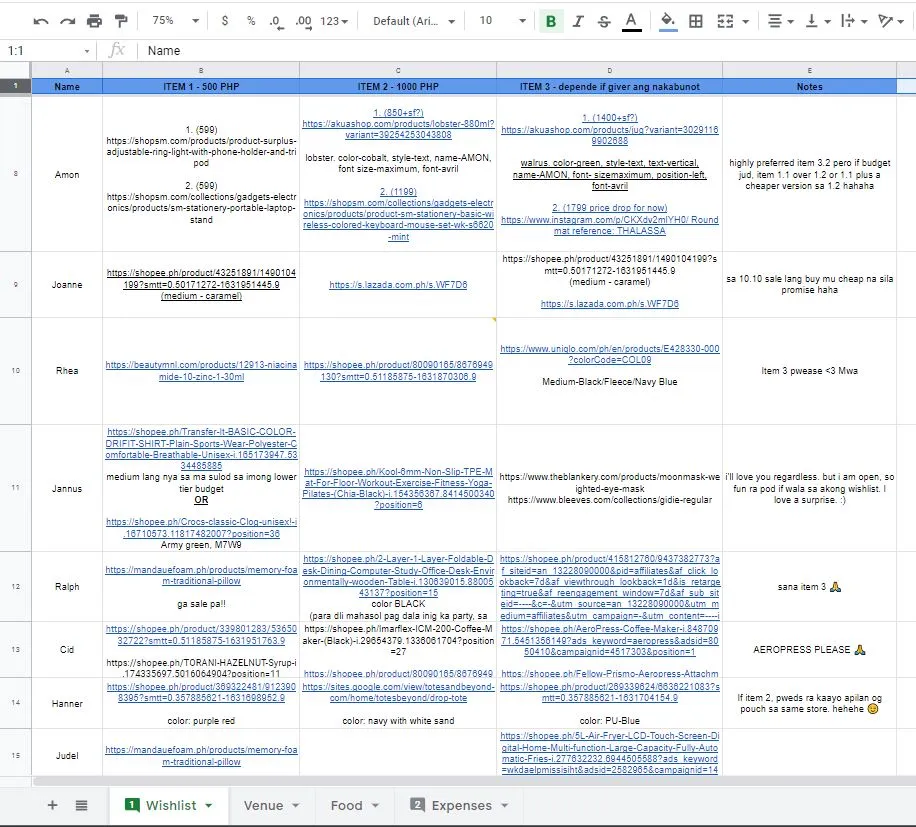
Task: Click the Name box showing 1:1
Action: (x=48, y=51)
